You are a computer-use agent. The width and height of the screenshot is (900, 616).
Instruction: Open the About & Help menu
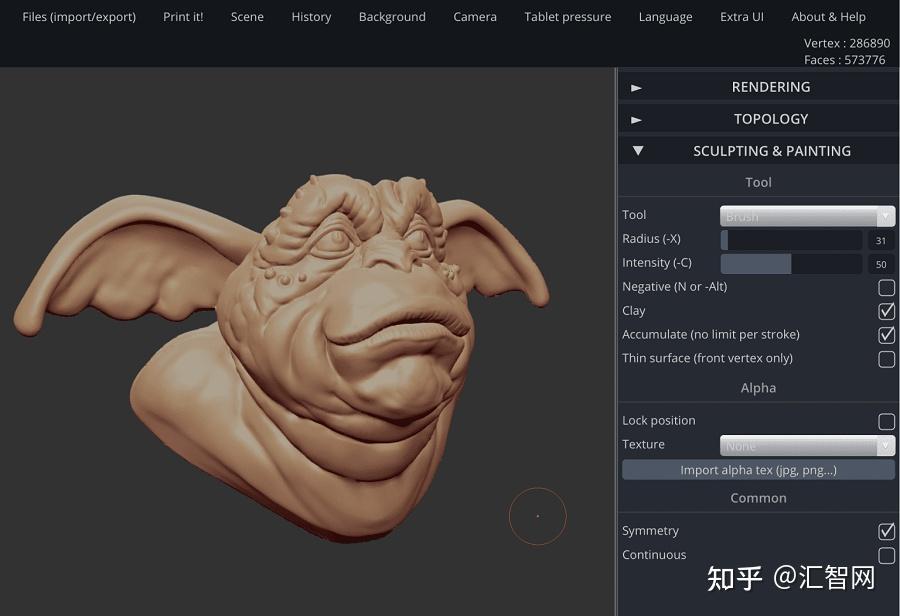[829, 17]
